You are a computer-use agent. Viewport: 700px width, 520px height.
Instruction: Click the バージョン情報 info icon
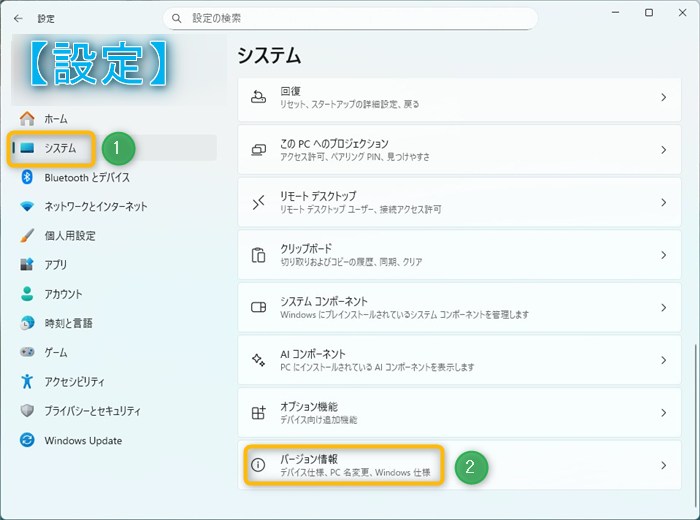258,465
